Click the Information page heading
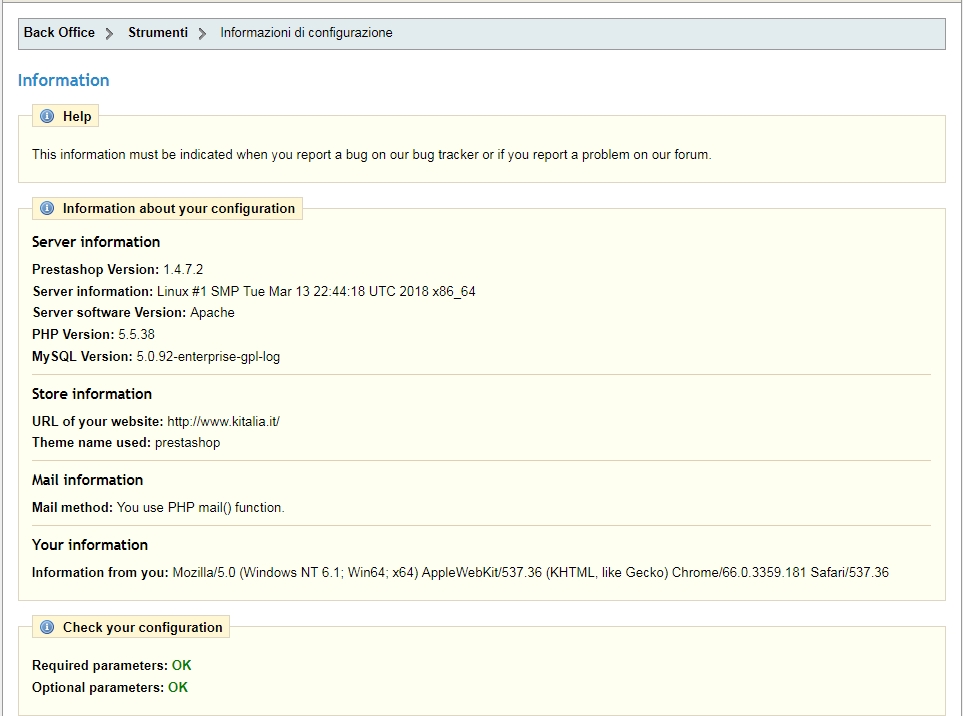The width and height of the screenshot is (963, 716). coord(63,80)
